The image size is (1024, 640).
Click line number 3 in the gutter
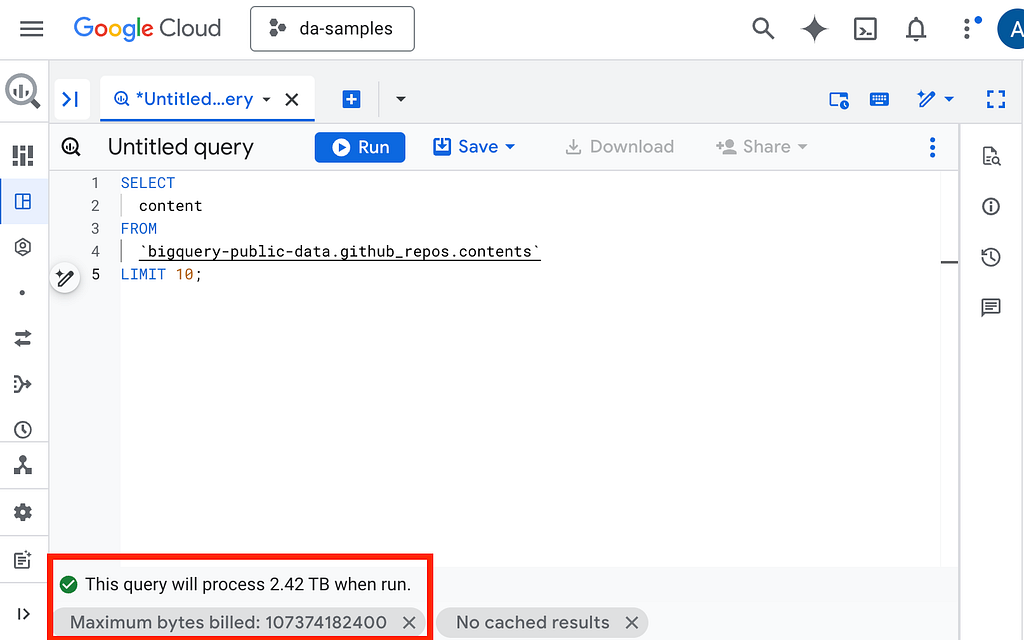click(x=95, y=229)
